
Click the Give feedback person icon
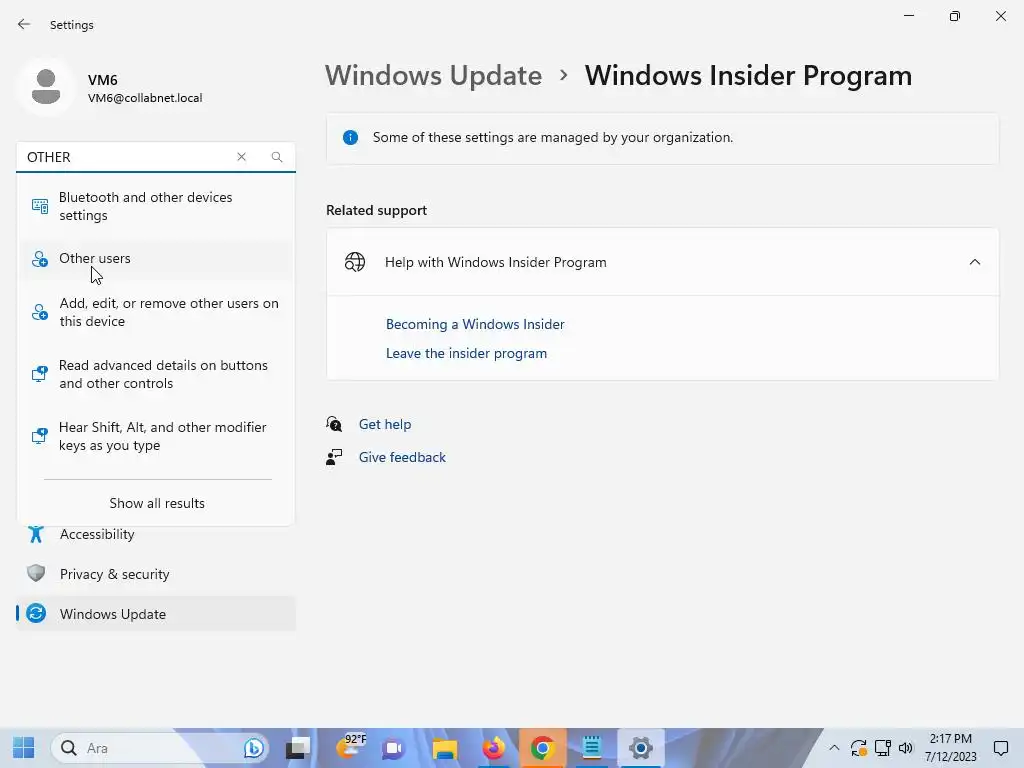click(x=334, y=457)
